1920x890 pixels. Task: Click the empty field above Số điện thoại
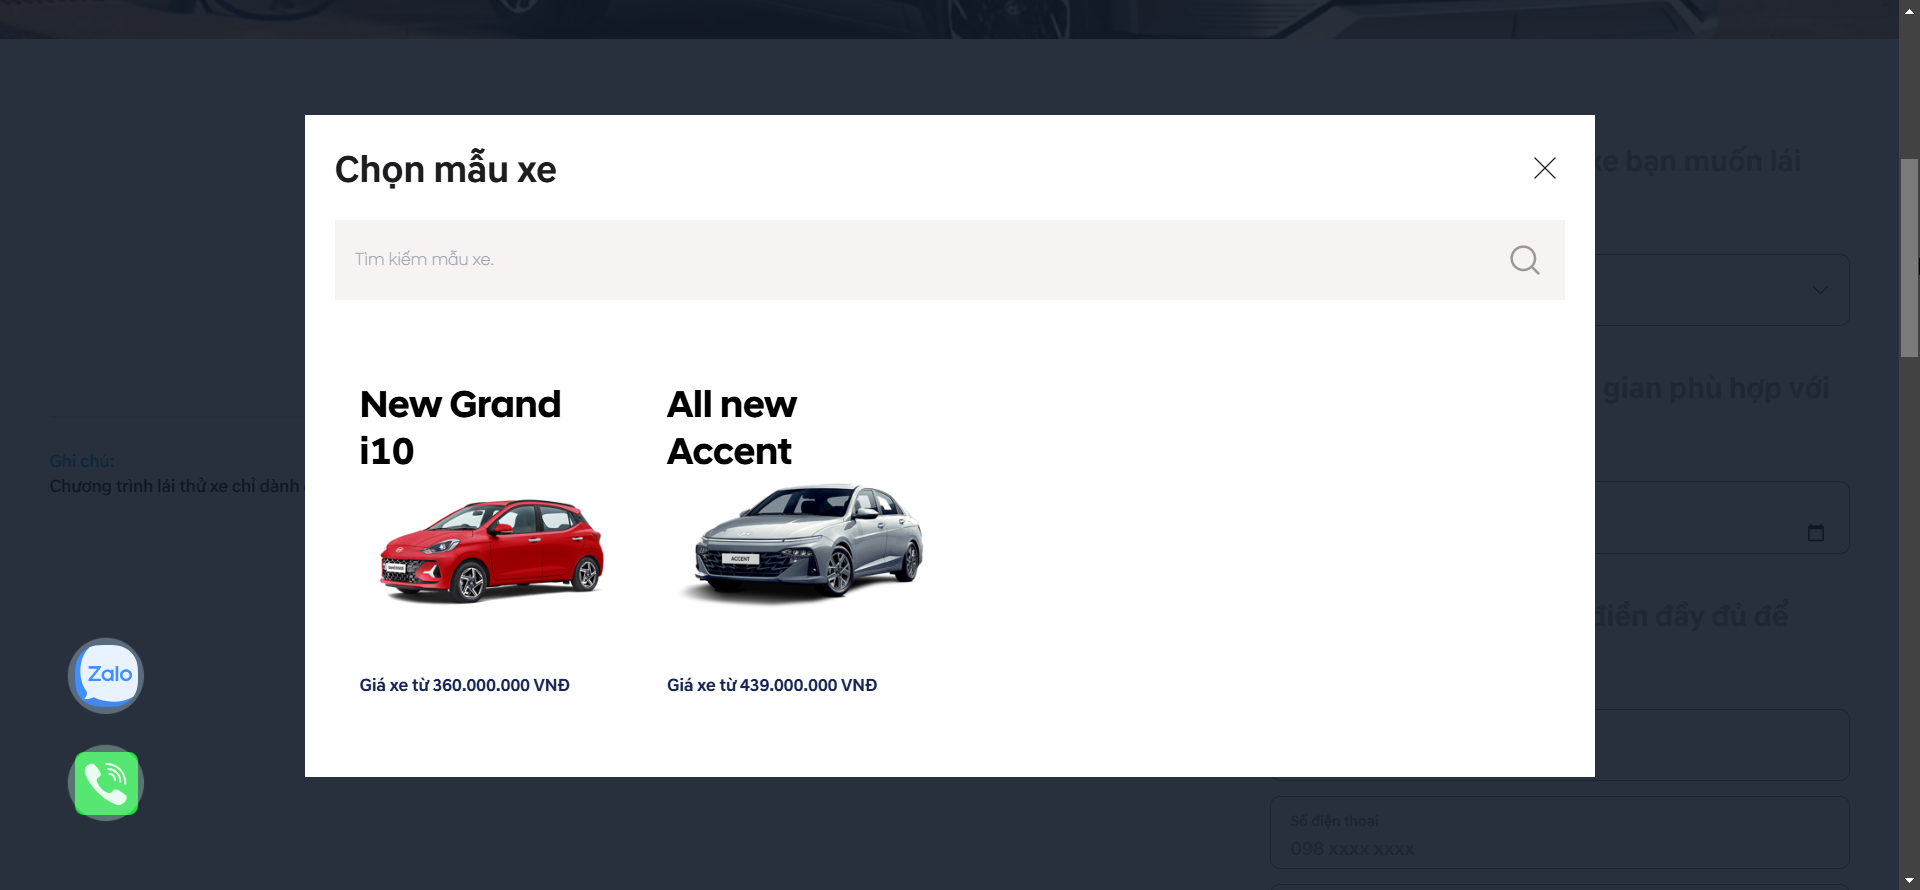point(1720,745)
